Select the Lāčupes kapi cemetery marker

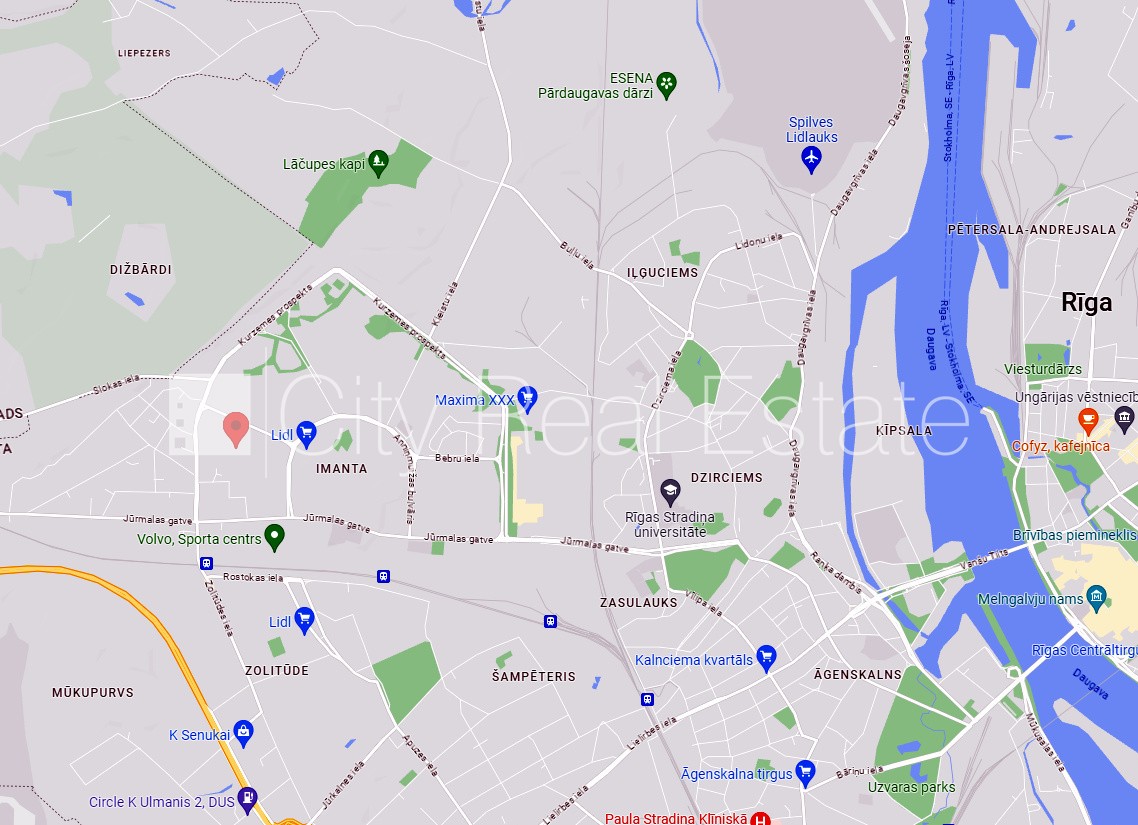click(x=378, y=163)
